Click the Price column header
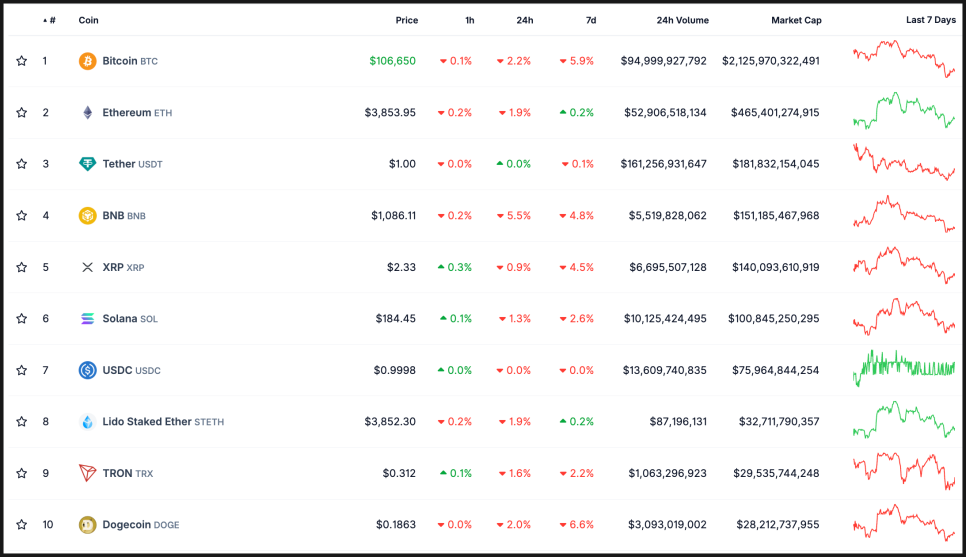966x557 pixels. [x=406, y=20]
